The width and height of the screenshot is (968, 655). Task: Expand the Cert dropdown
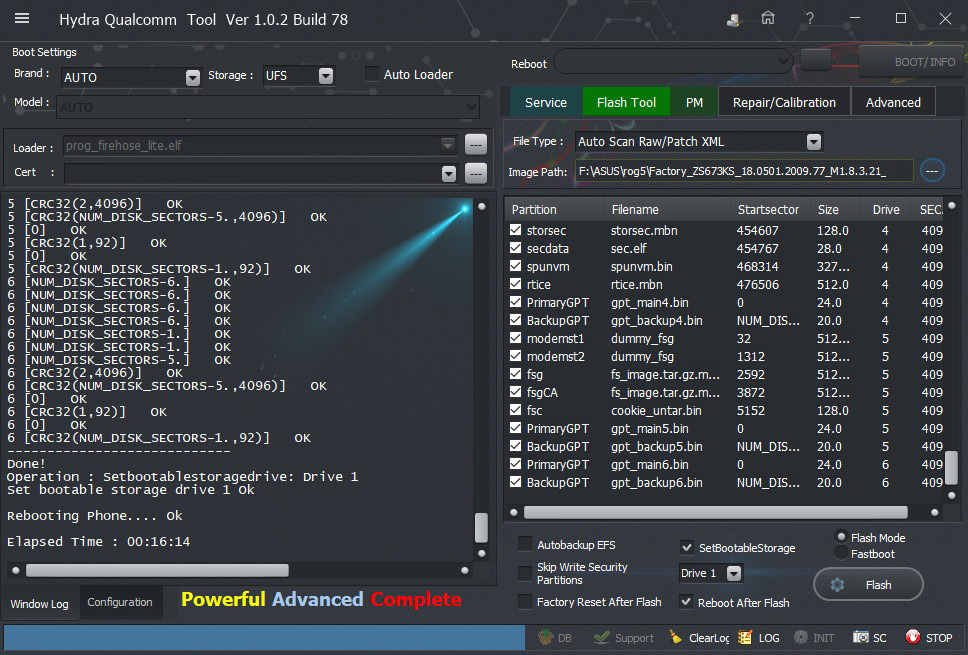pyautogui.click(x=449, y=174)
